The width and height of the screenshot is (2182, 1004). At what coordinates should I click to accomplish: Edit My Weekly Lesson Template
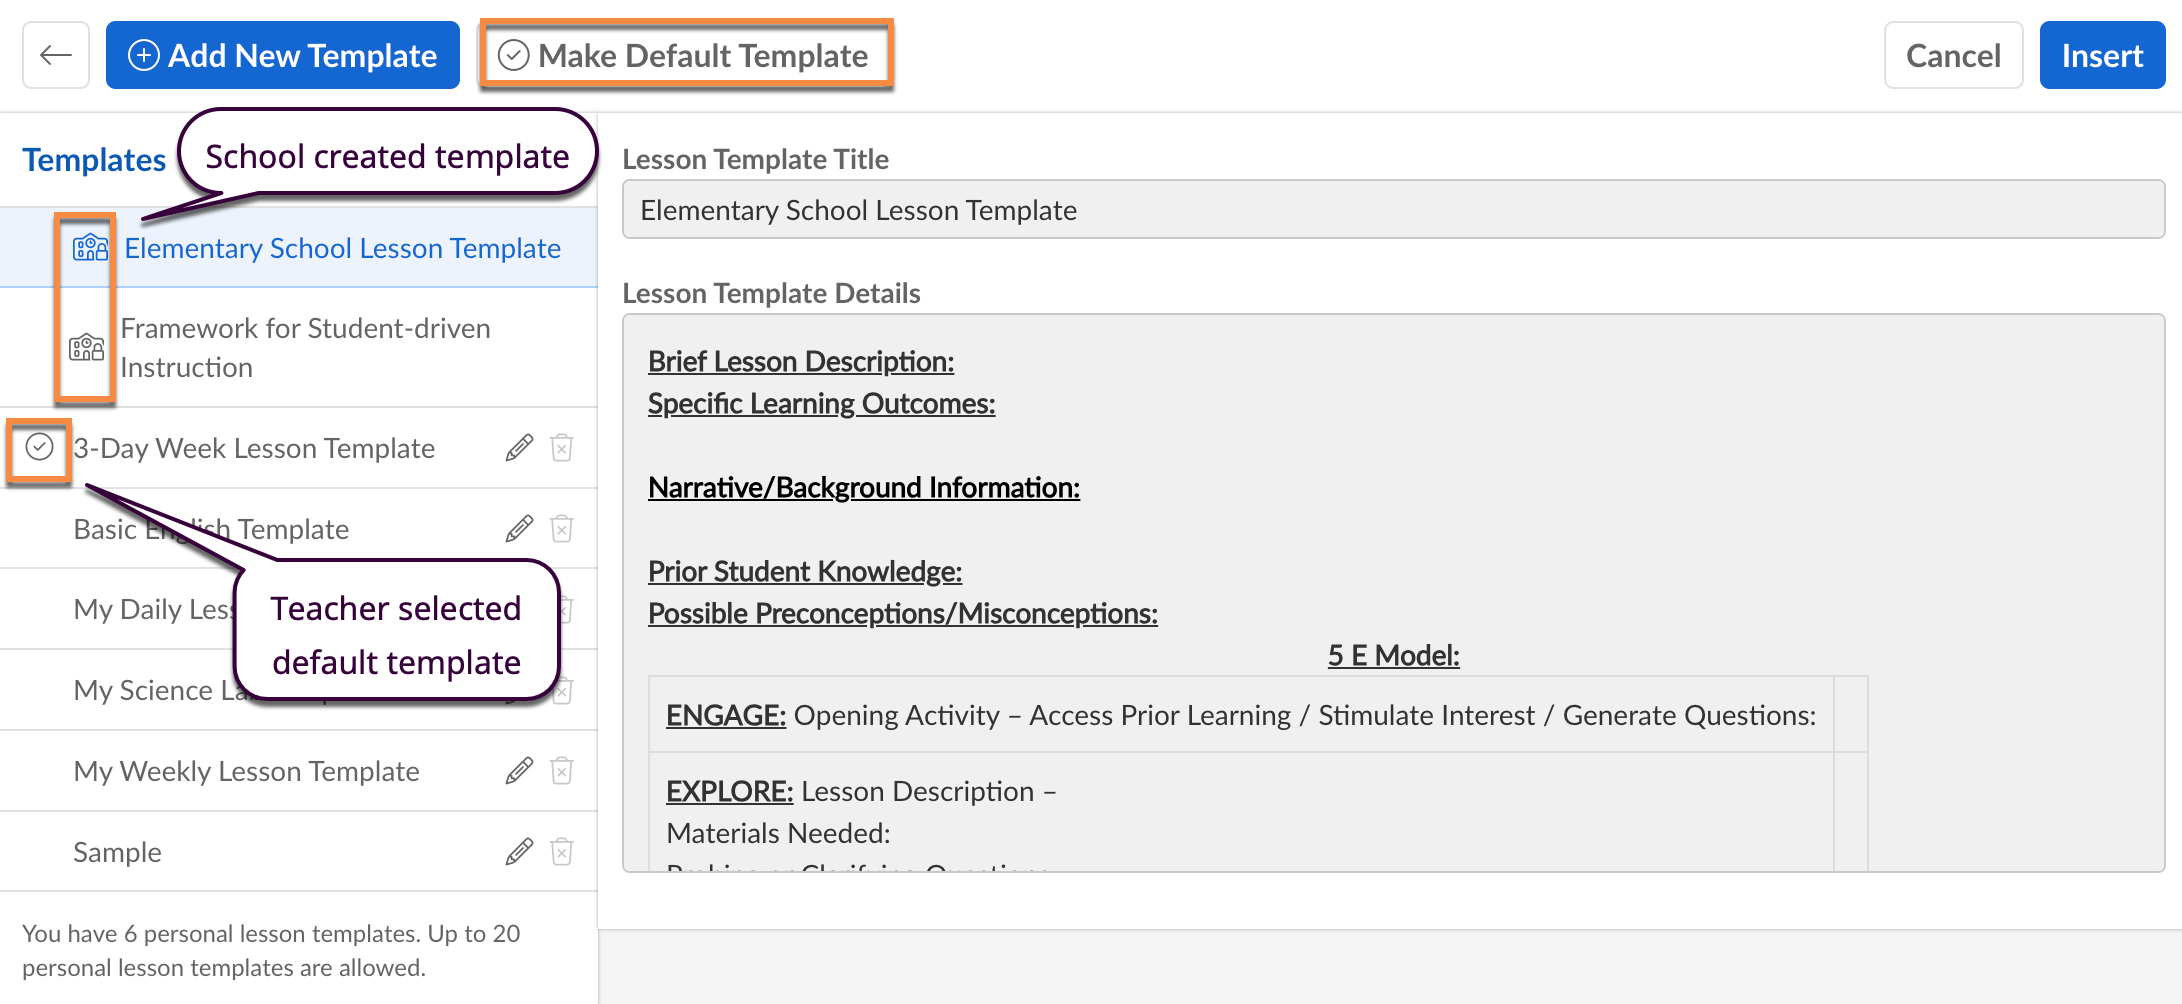click(x=519, y=771)
